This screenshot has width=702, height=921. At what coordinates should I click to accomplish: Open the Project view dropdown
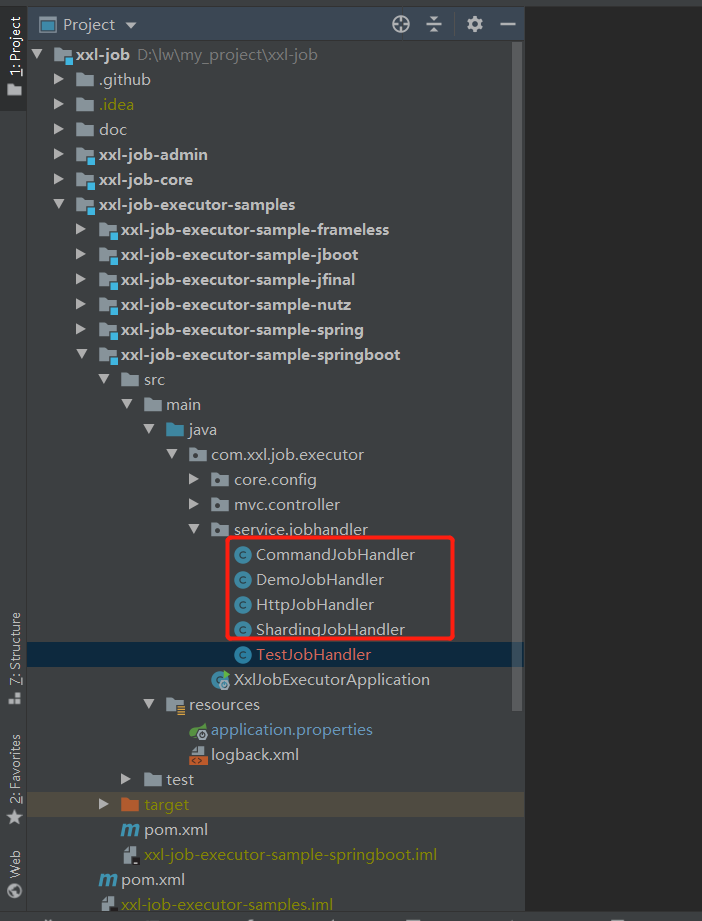[131, 25]
